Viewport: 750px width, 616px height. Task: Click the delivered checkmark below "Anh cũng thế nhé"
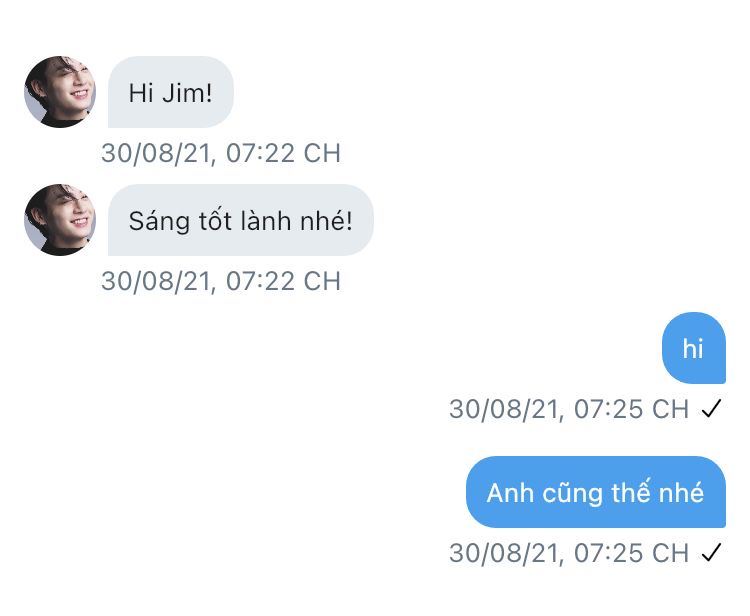coord(711,553)
